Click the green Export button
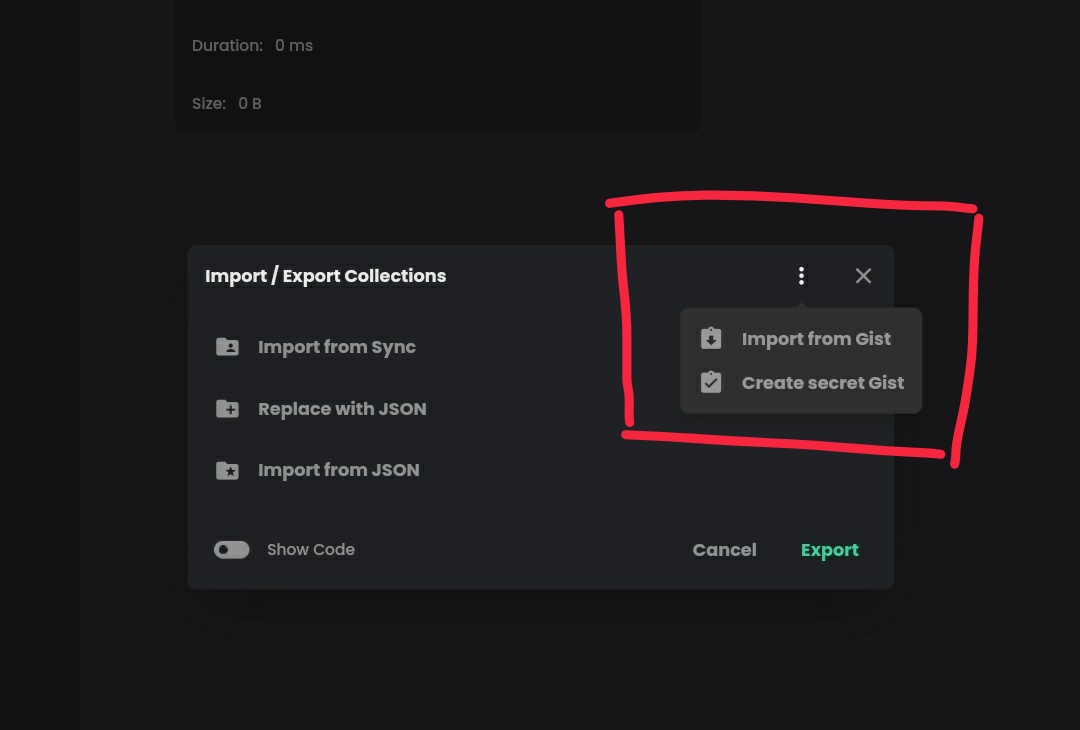Screen dimensions: 1080x730 [830, 549]
